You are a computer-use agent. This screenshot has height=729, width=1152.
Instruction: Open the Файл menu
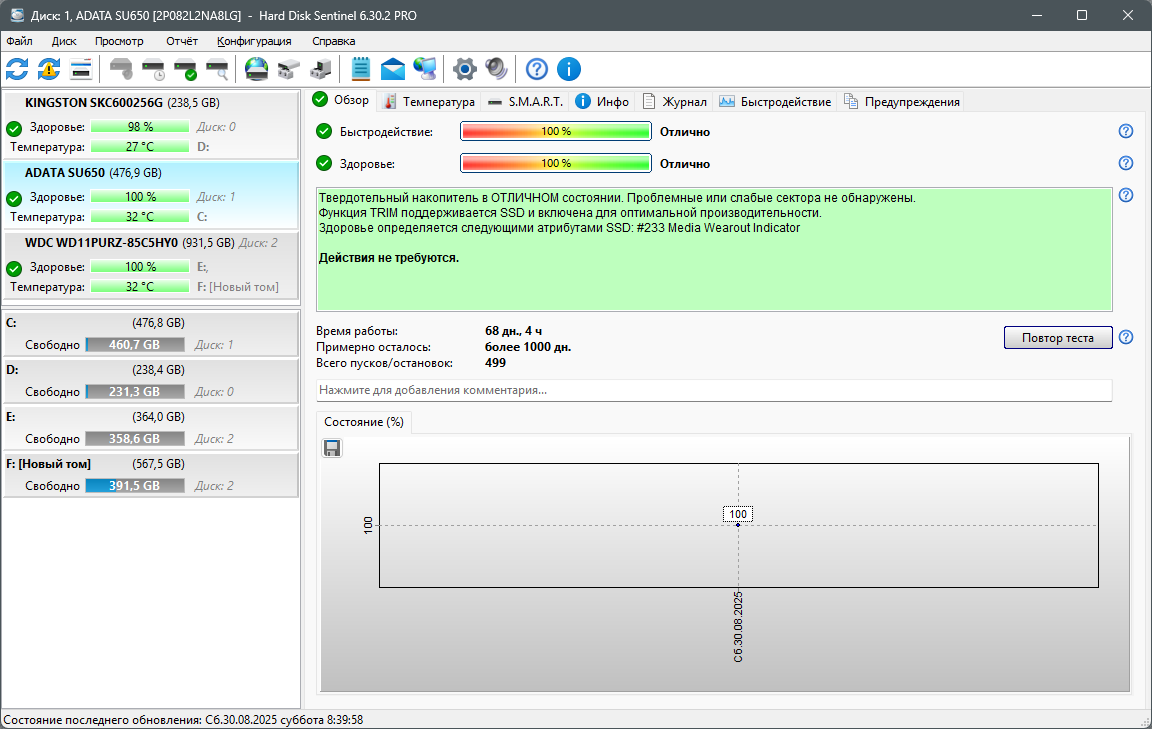coord(19,41)
